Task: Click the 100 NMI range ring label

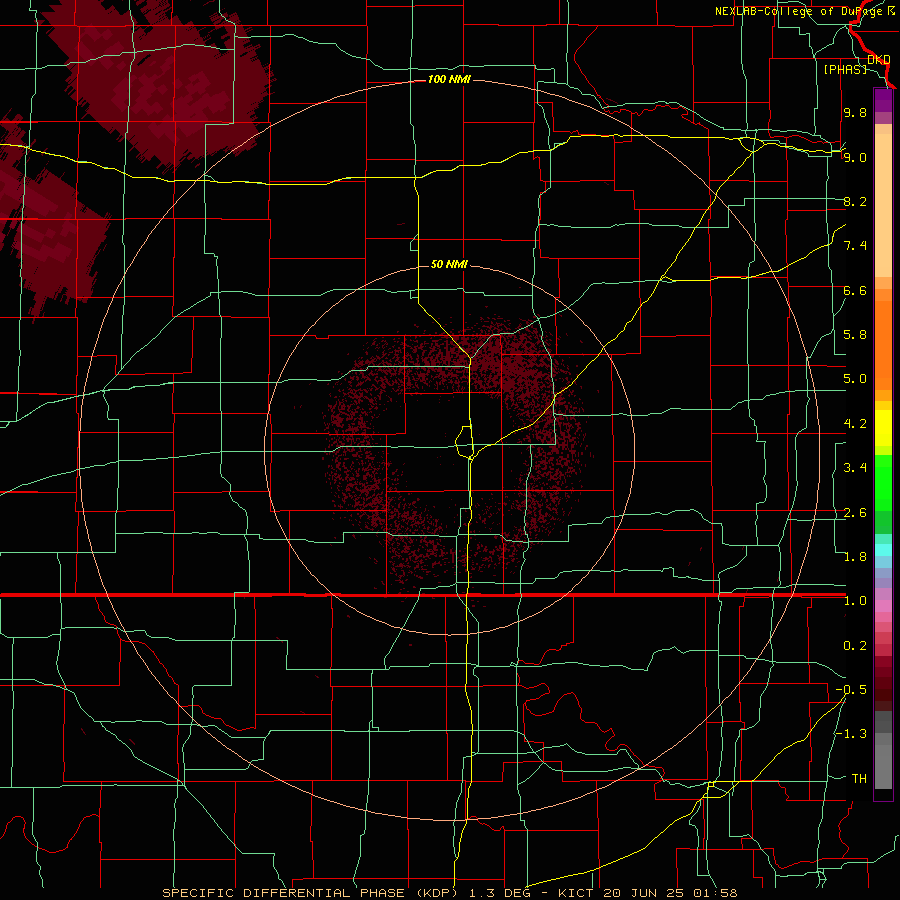Action: (x=449, y=79)
